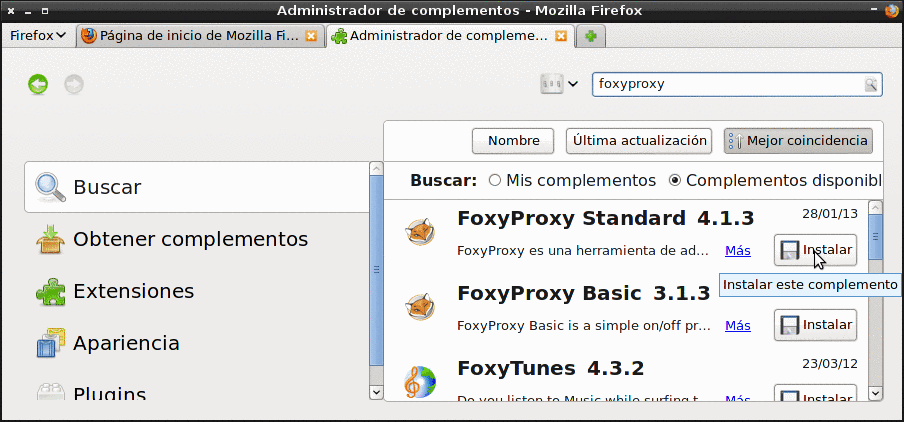Click the FoxyTunes globe music icon
Viewport: 904px width, 422px height.
pos(420,382)
